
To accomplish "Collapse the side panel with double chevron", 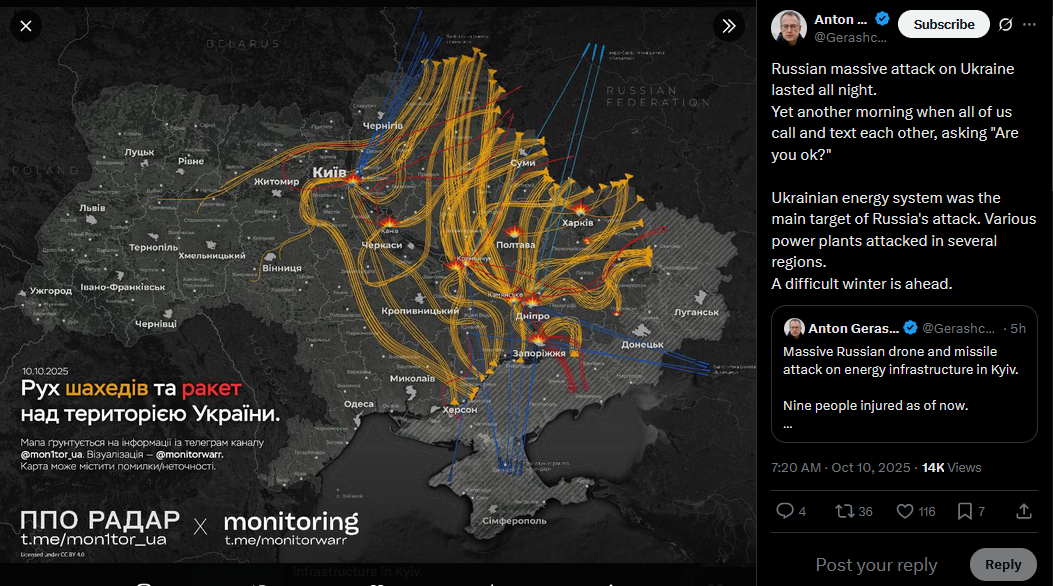I will coord(729,26).
